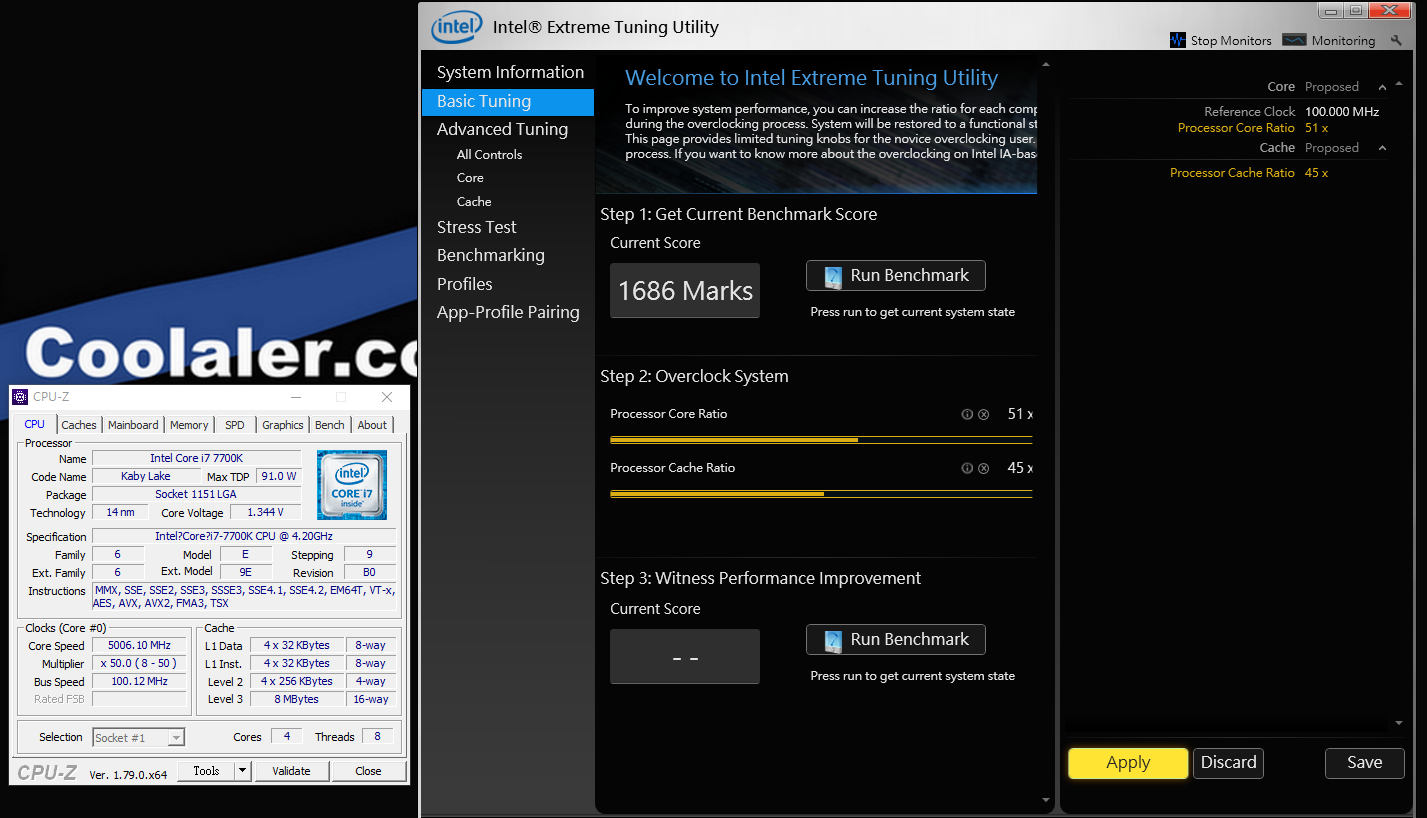Viewport: 1427px width, 818px height.
Task: Click info icon beside Processor Core Ratio
Action: (967, 414)
